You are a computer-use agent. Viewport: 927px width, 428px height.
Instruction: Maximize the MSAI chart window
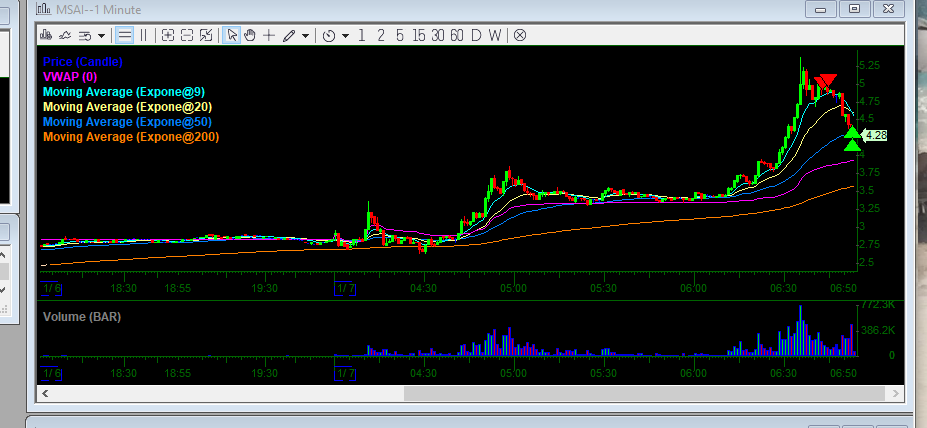click(x=854, y=9)
